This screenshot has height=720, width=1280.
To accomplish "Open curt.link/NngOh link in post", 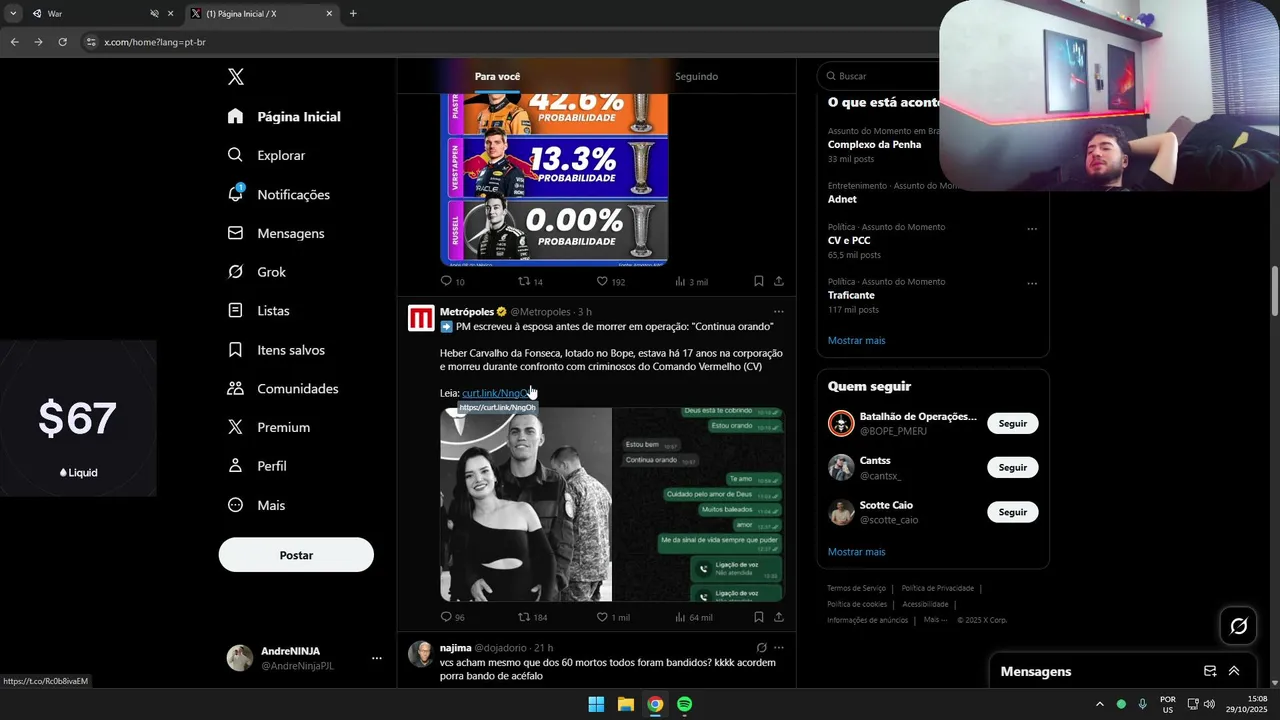I will coord(498,393).
